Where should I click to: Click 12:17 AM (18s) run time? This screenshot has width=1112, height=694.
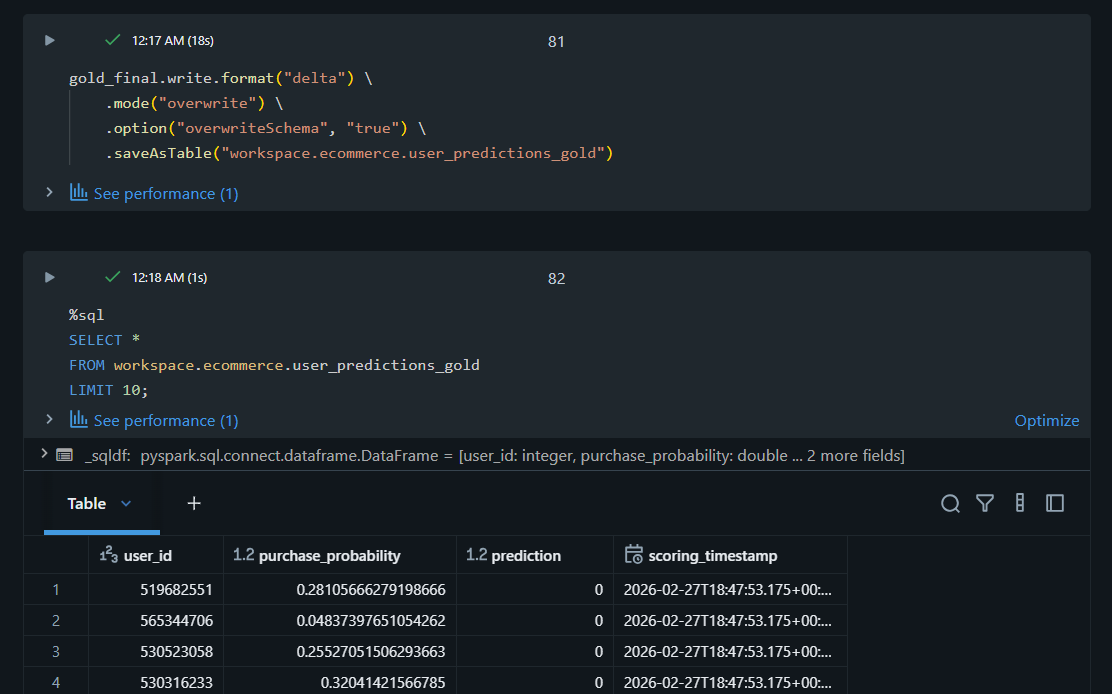173,40
